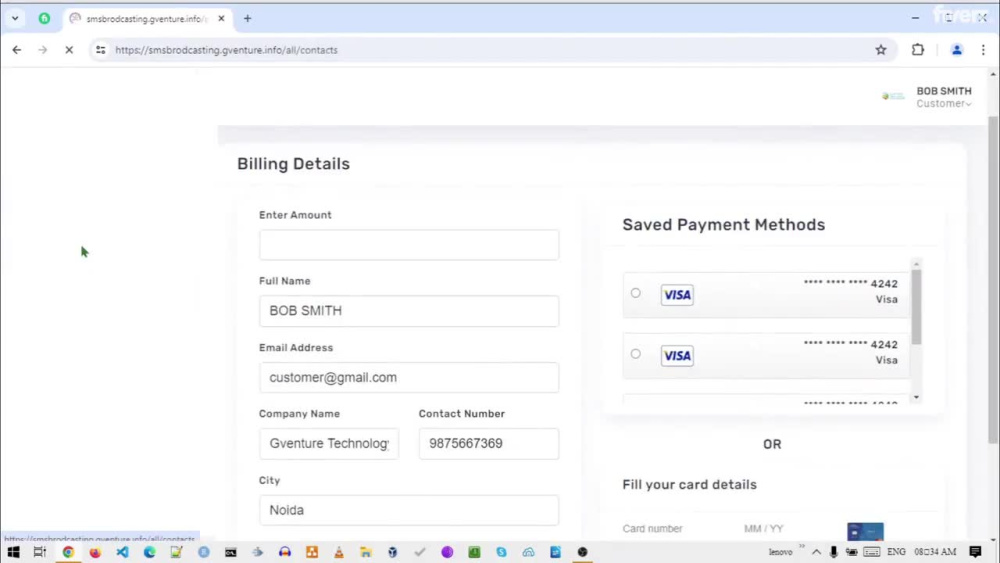Focus the MM / YY expiry input
This screenshot has height=563, width=1000.
[764, 529]
